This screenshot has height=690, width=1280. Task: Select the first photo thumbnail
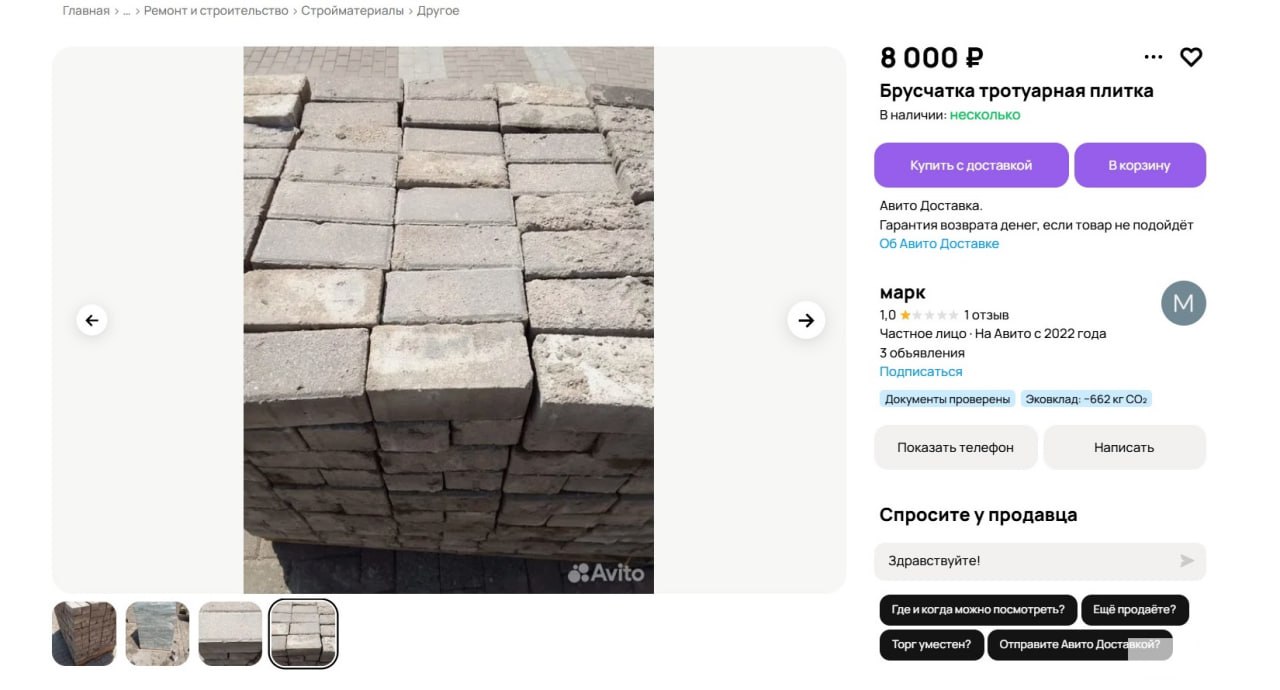tap(84, 633)
